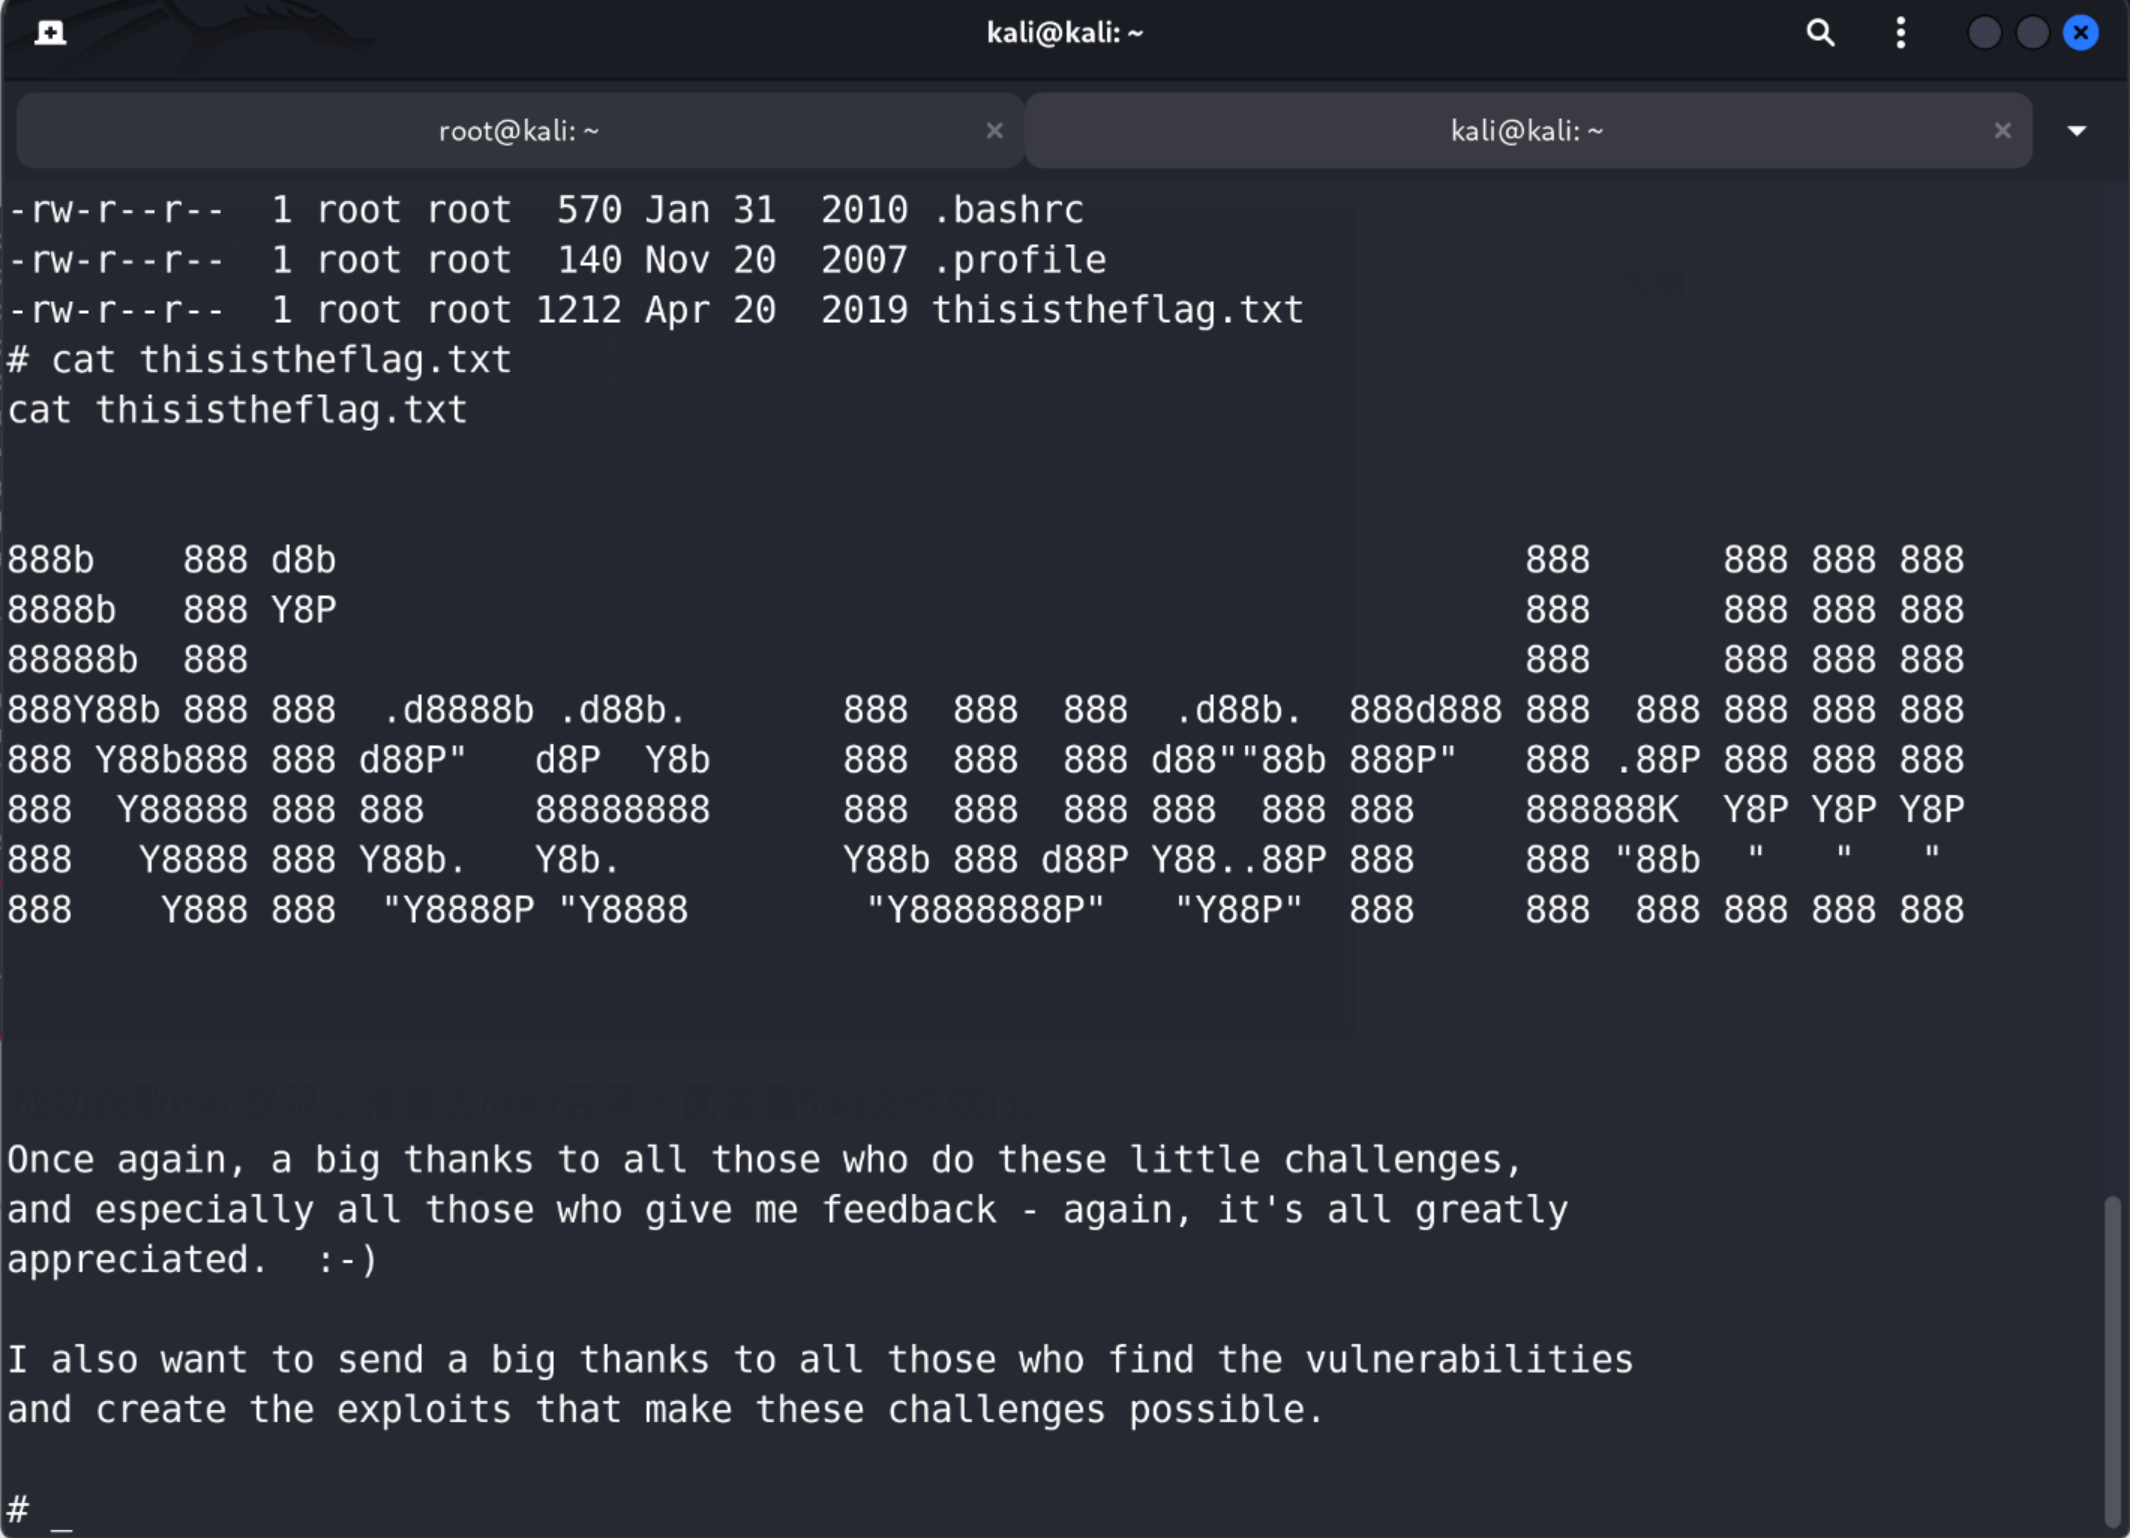Click the kali@kali: ~ window title
The image size is (2130, 1538).
pyautogui.click(x=1064, y=33)
